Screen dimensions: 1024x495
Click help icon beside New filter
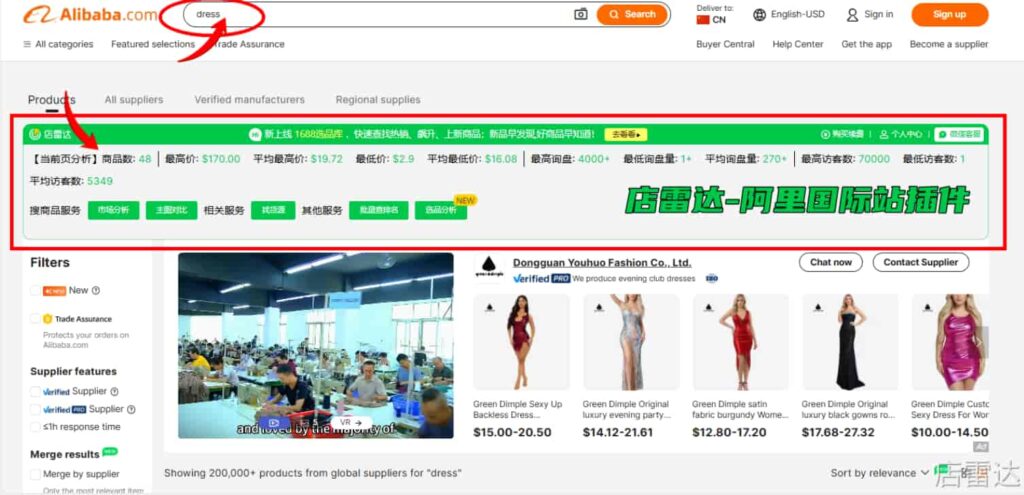[96, 291]
